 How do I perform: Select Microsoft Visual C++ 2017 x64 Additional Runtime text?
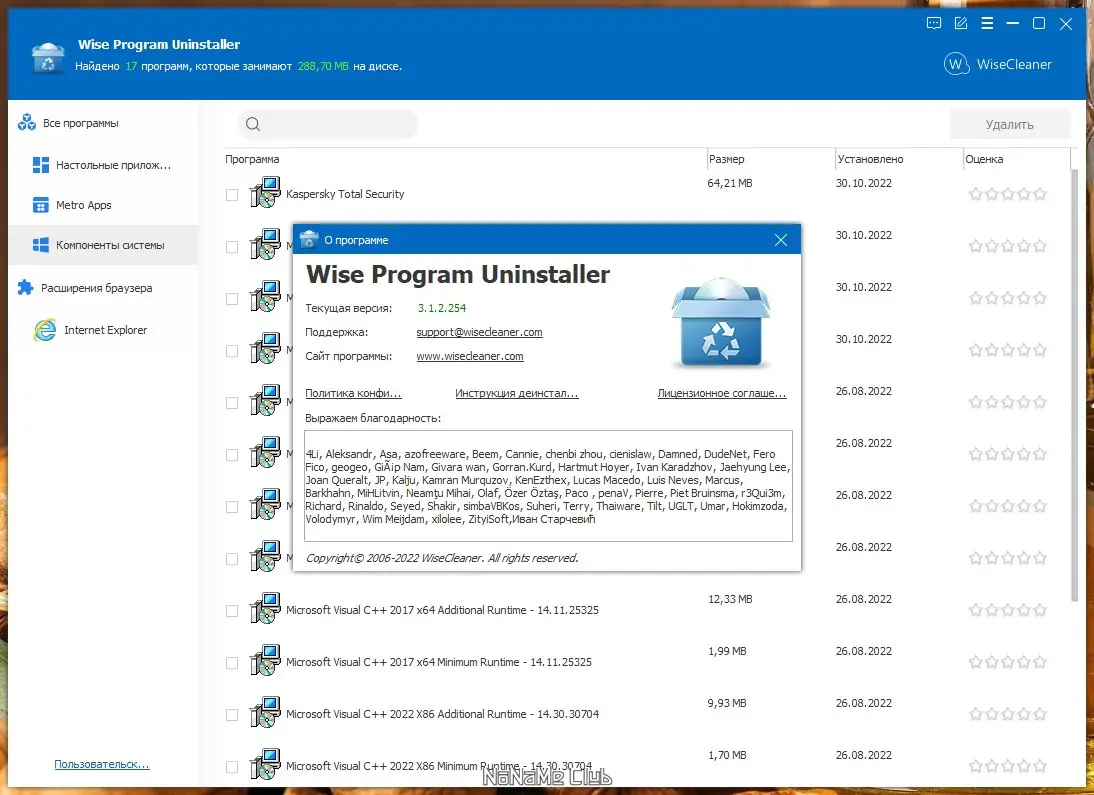(442, 610)
